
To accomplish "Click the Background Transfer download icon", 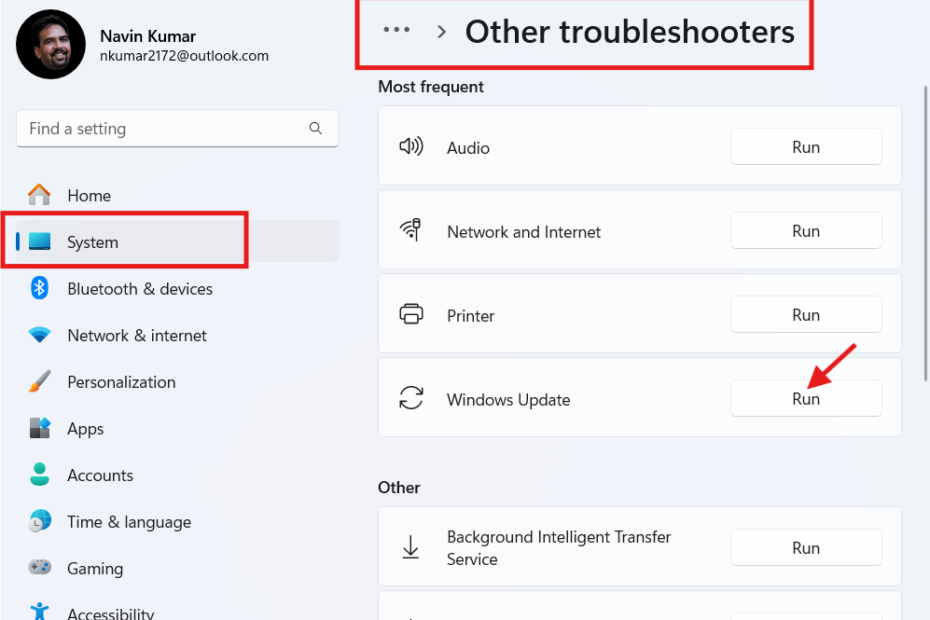I will point(410,546).
